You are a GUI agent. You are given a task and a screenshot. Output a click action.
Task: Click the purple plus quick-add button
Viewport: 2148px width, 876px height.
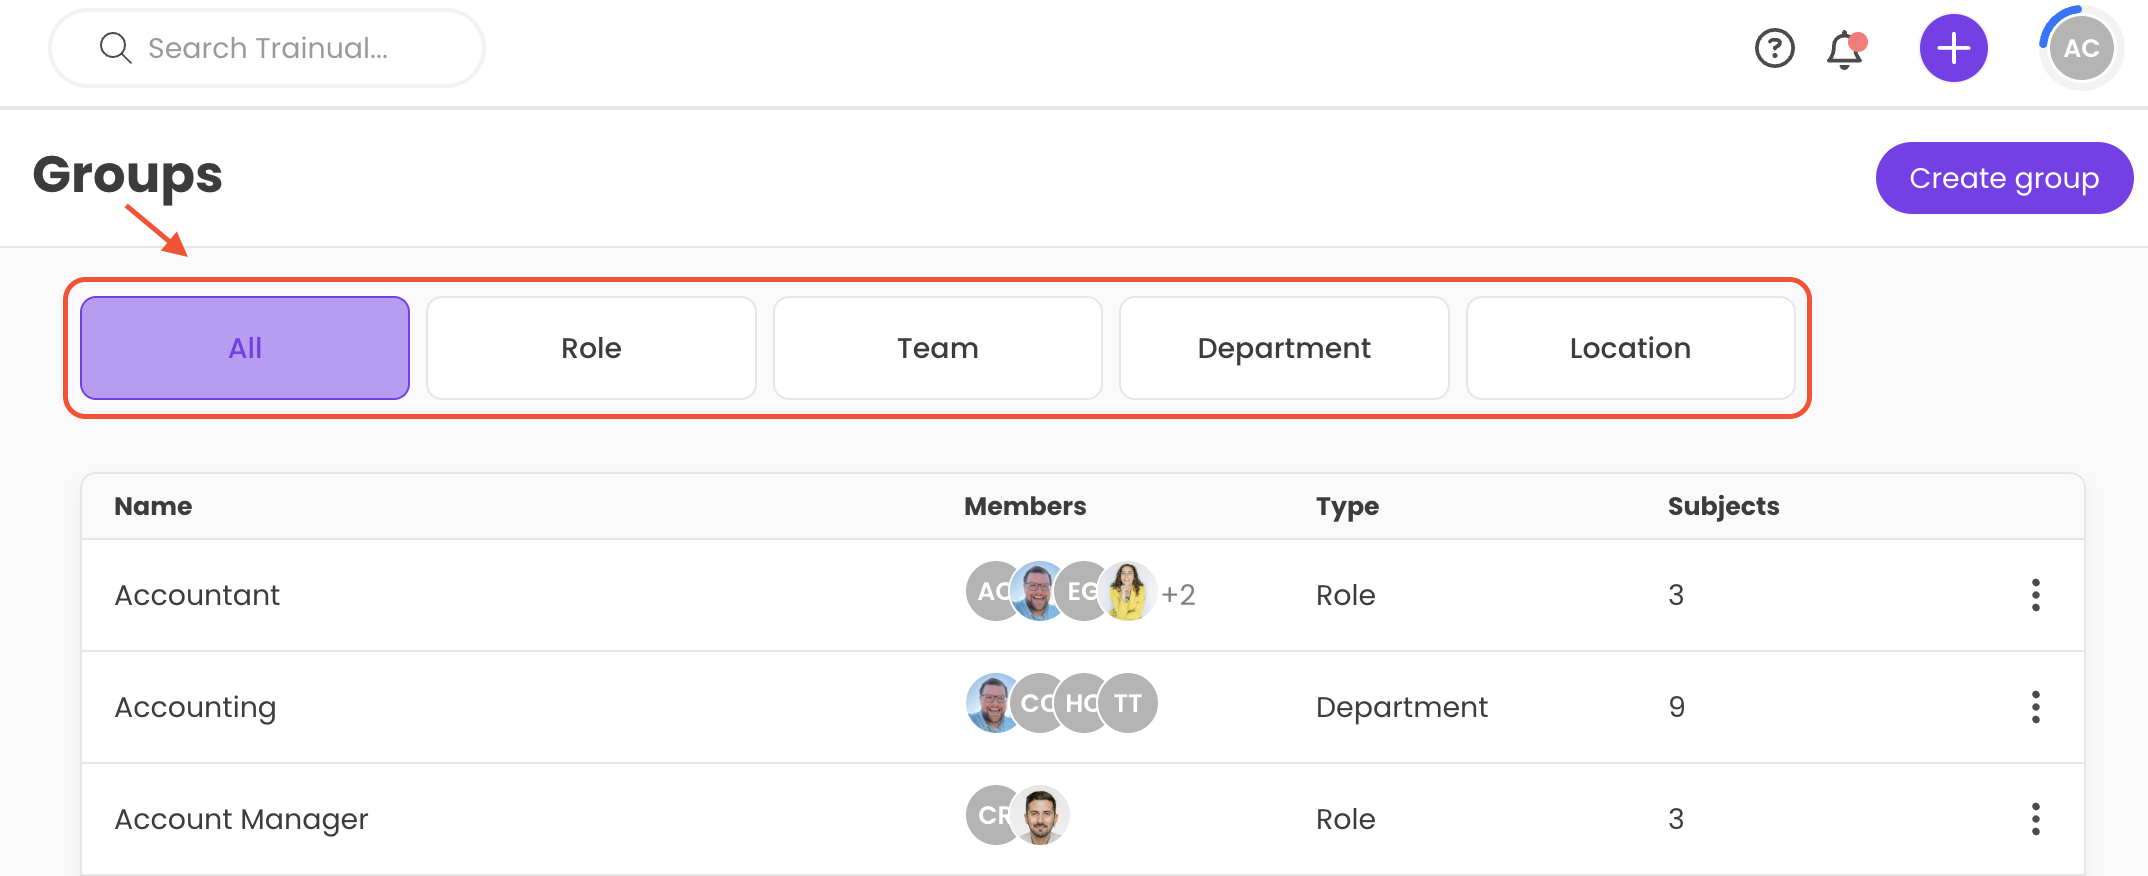pyautogui.click(x=1953, y=48)
